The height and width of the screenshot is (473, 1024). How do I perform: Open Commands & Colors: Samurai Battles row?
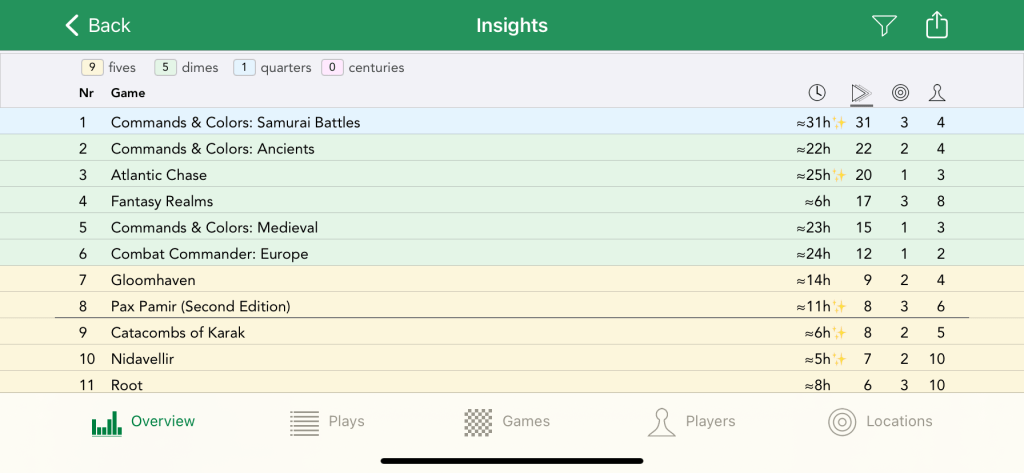coord(235,122)
